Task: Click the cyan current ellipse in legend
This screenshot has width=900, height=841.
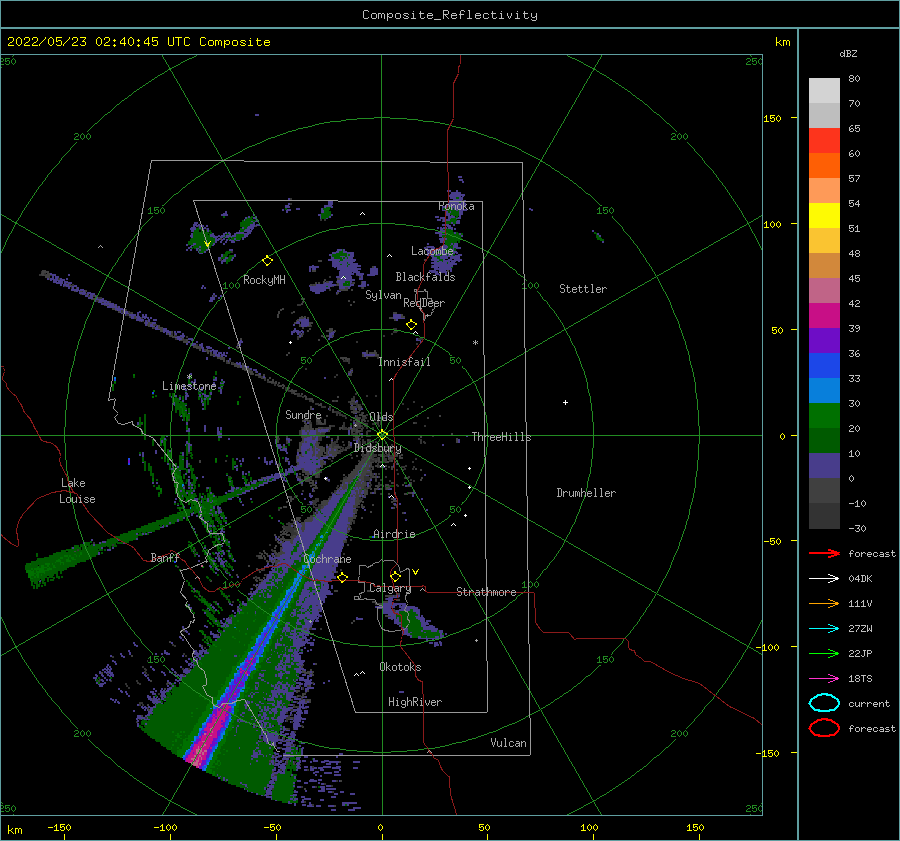Action: click(824, 703)
